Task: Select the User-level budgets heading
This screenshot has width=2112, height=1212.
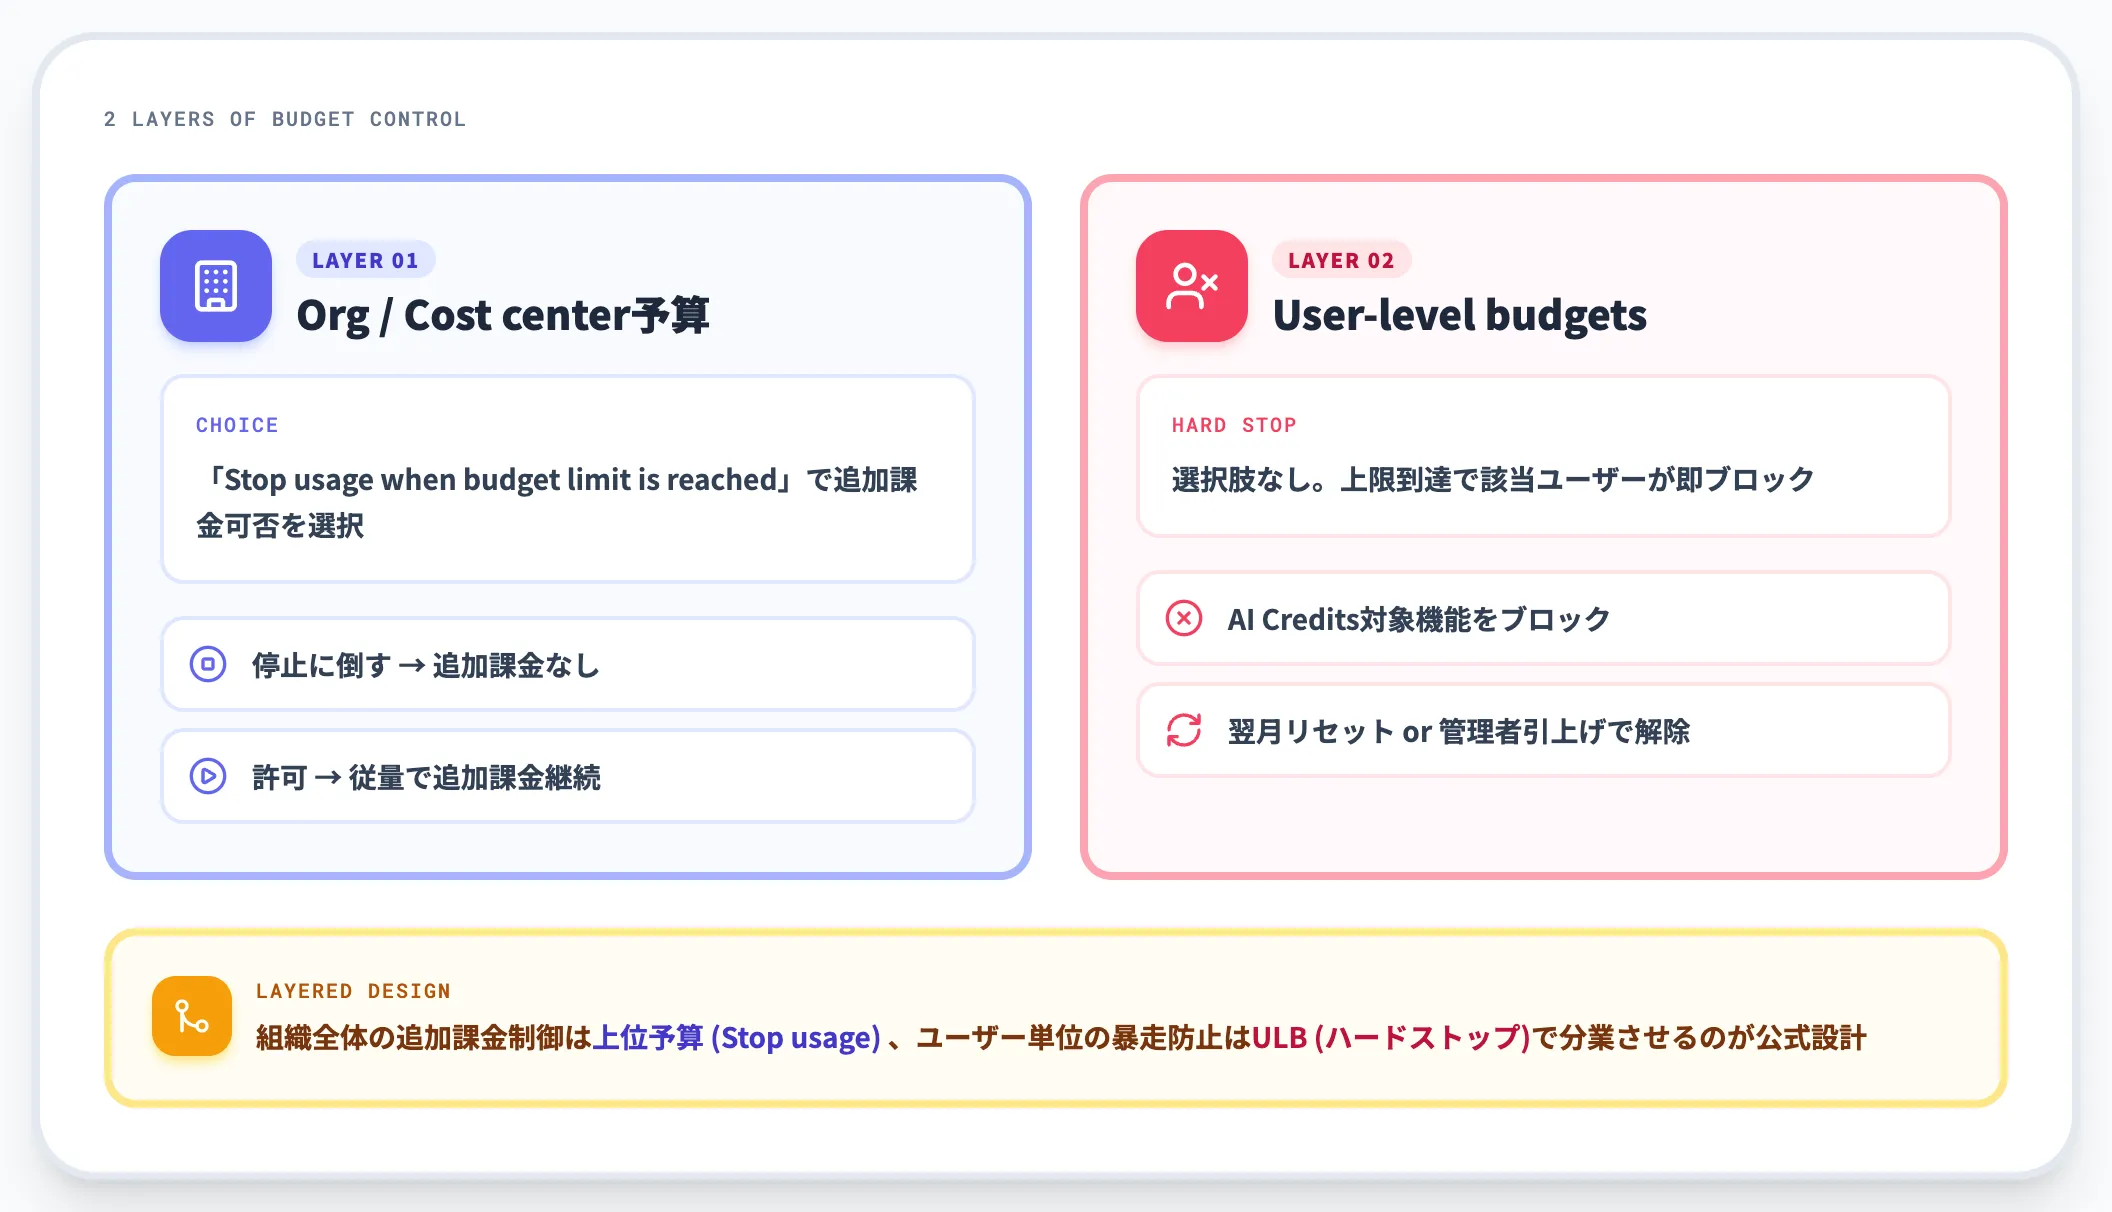Action: click(x=1460, y=316)
